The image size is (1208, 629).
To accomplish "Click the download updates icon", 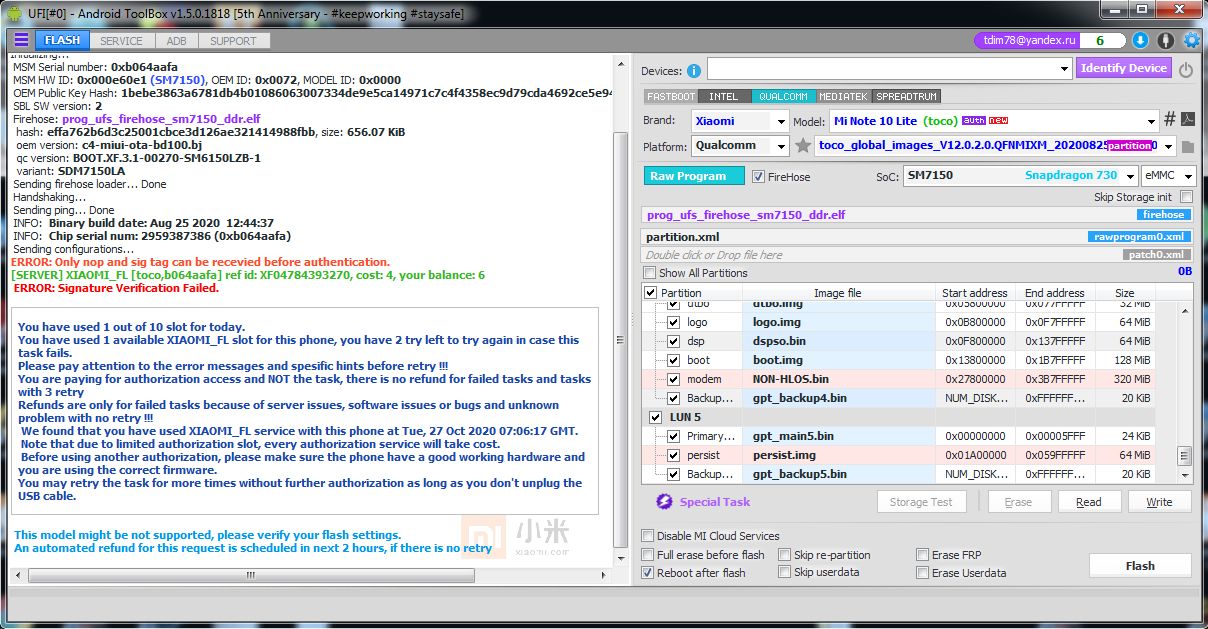I will [x=1141, y=40].
